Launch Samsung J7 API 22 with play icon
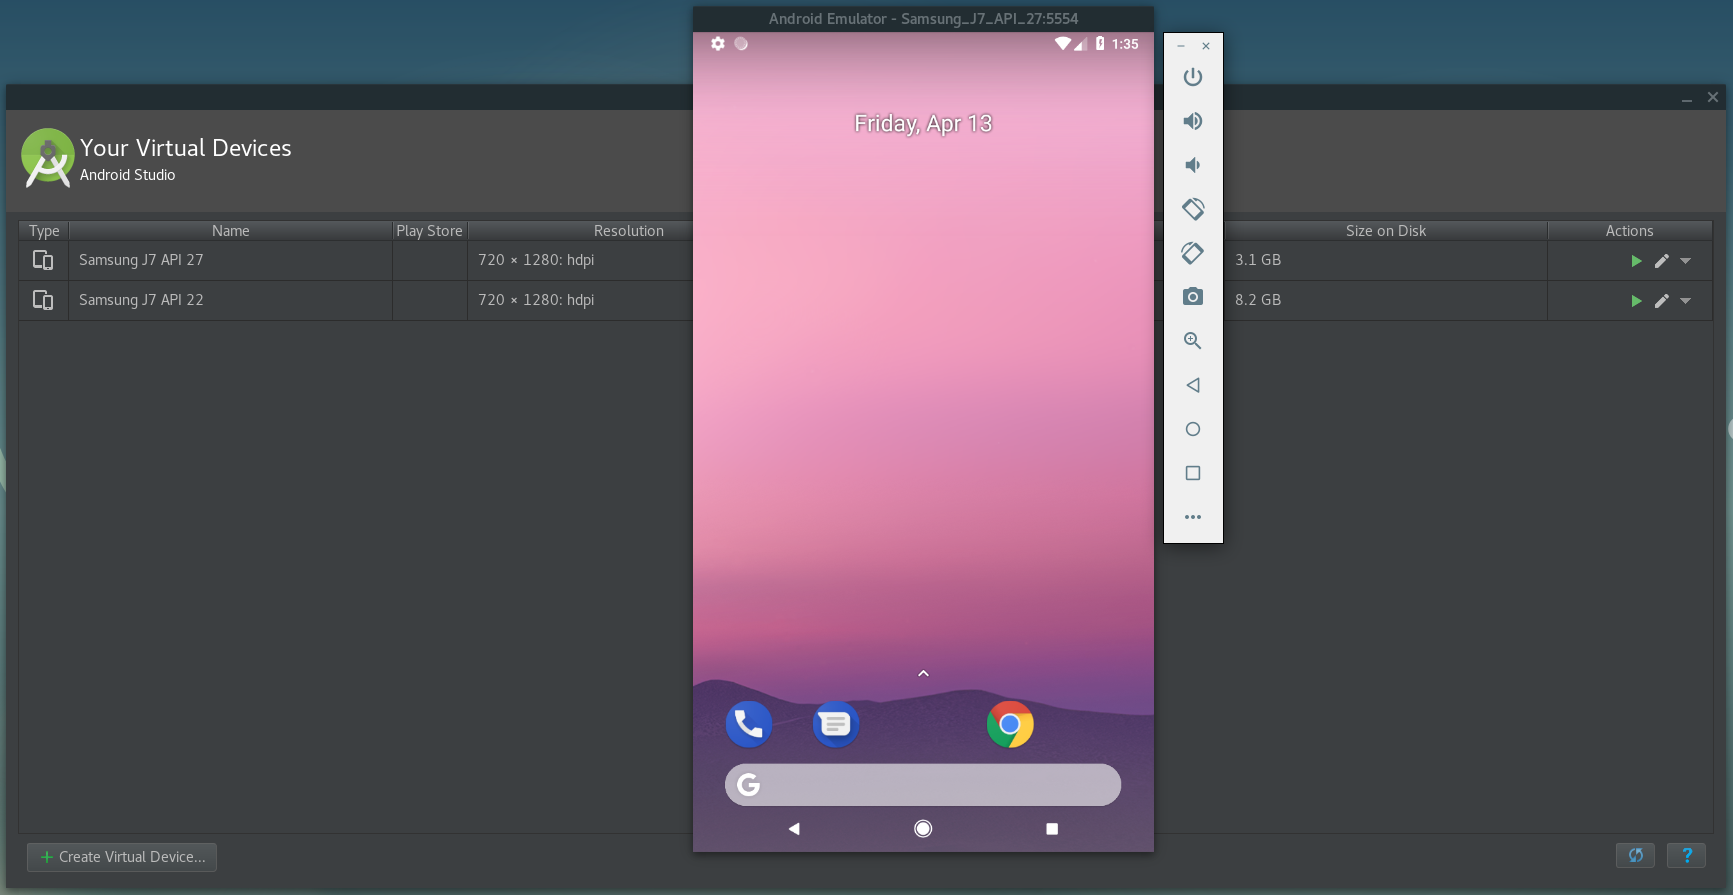Viewport: 1733px width, 895px height. click(x=1636, y=301)
